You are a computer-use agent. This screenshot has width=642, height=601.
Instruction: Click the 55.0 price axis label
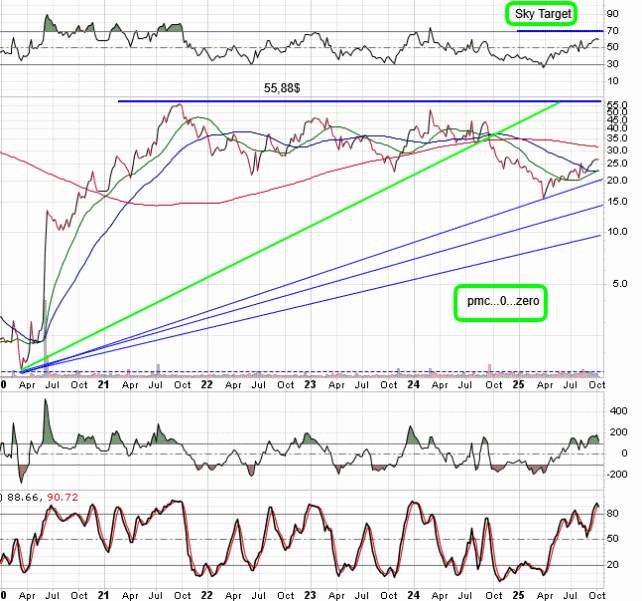617,105
